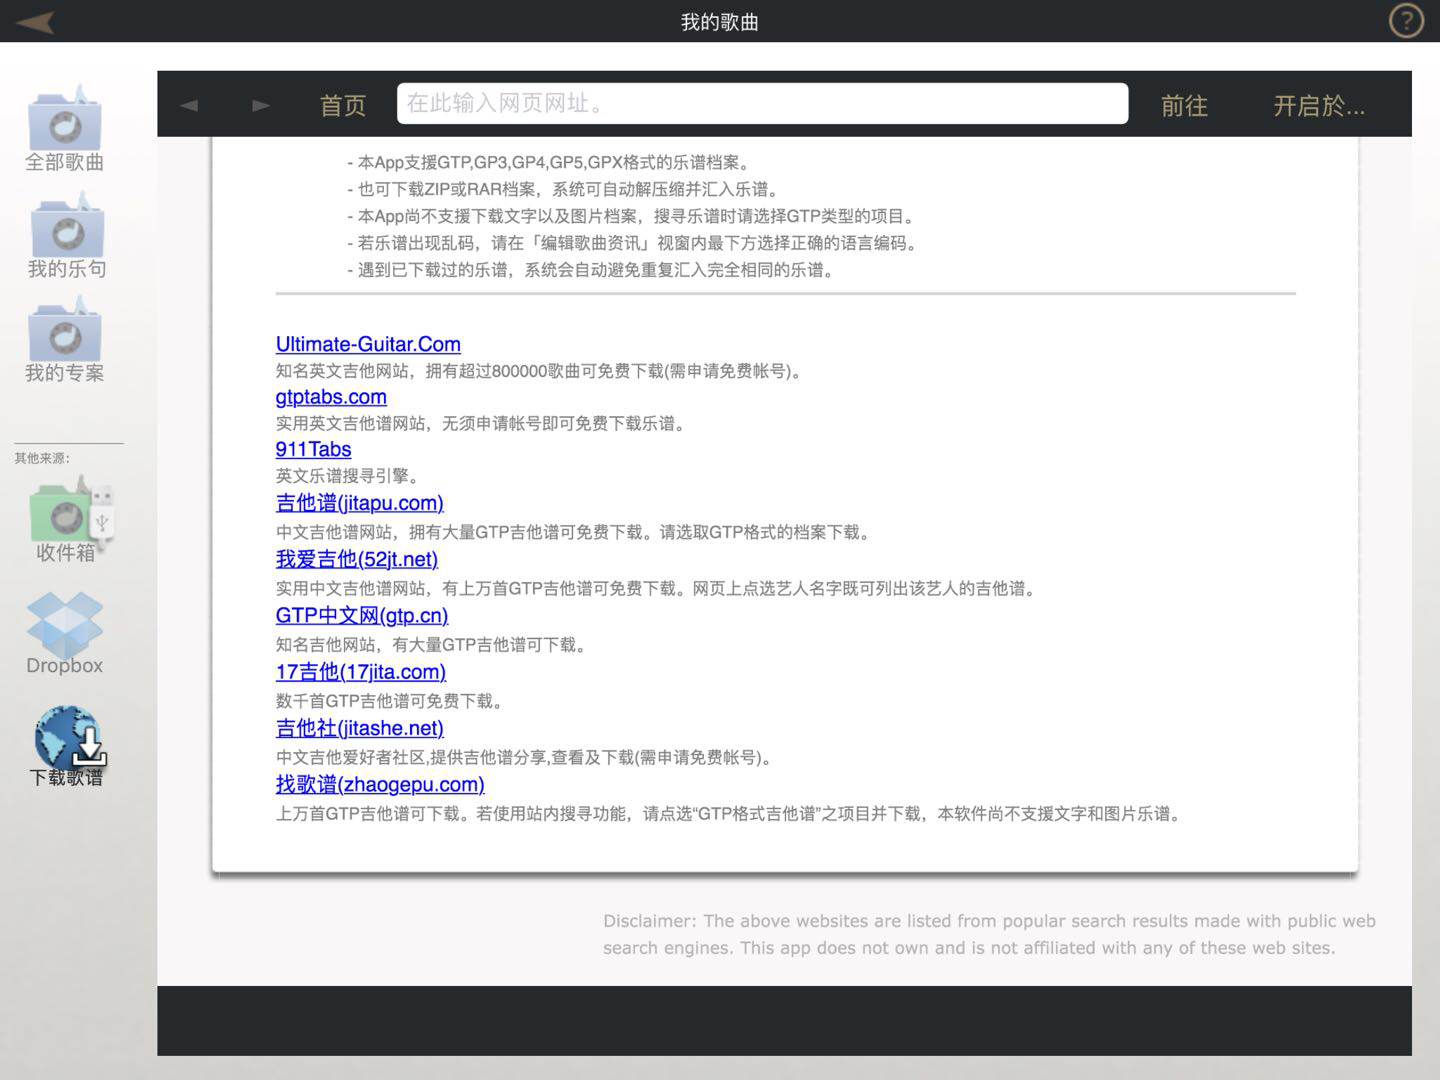Return to the 首页 home page

tap(341, 104)
